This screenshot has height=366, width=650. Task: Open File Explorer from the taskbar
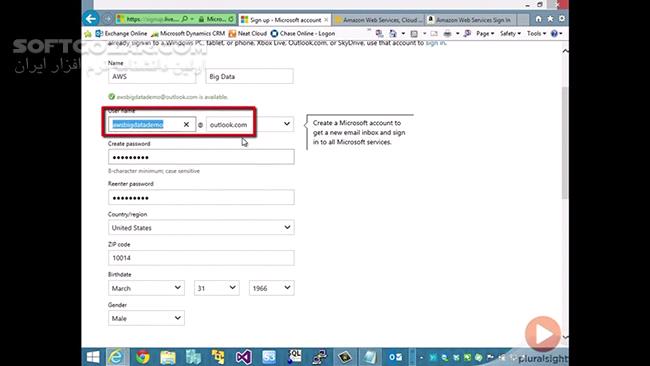pyautogui.click(x=167, y=357)
